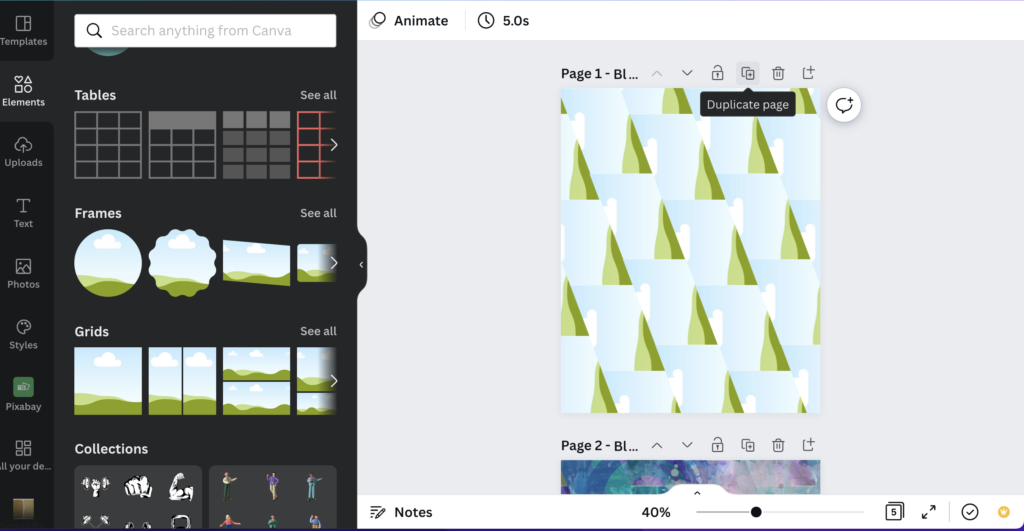Insert the plain 4x3 outlined table
This screenshot has height=531, width=1024.
[108, 144]
